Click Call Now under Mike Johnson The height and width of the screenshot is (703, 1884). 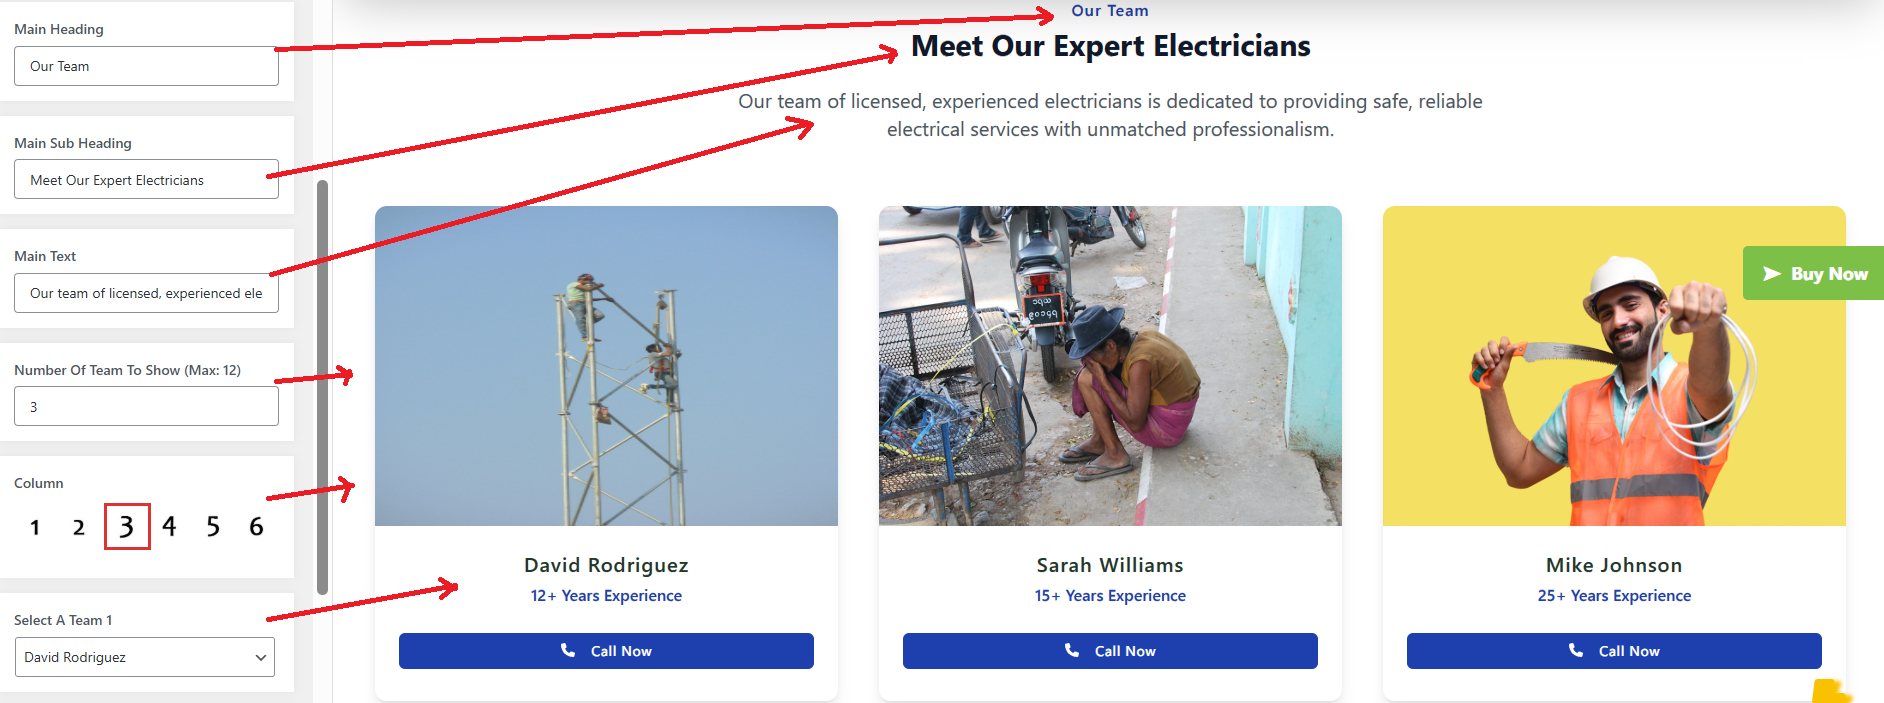point(1614,651)
